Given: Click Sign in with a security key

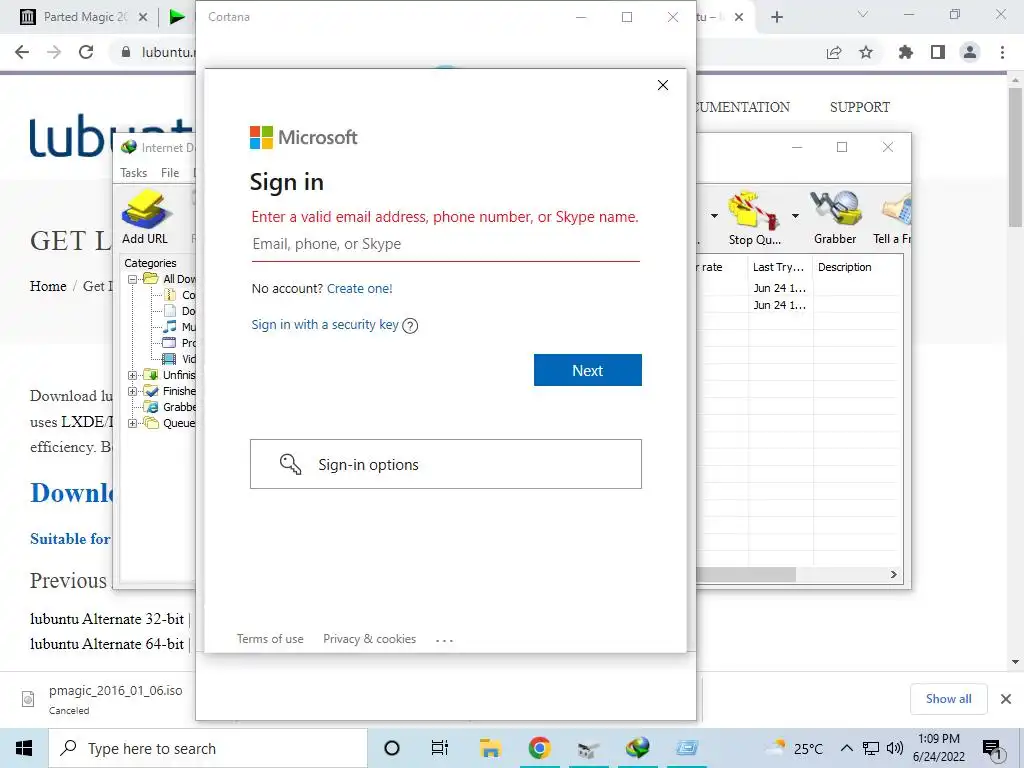Looking at the screenshot, I should [325, 325].
